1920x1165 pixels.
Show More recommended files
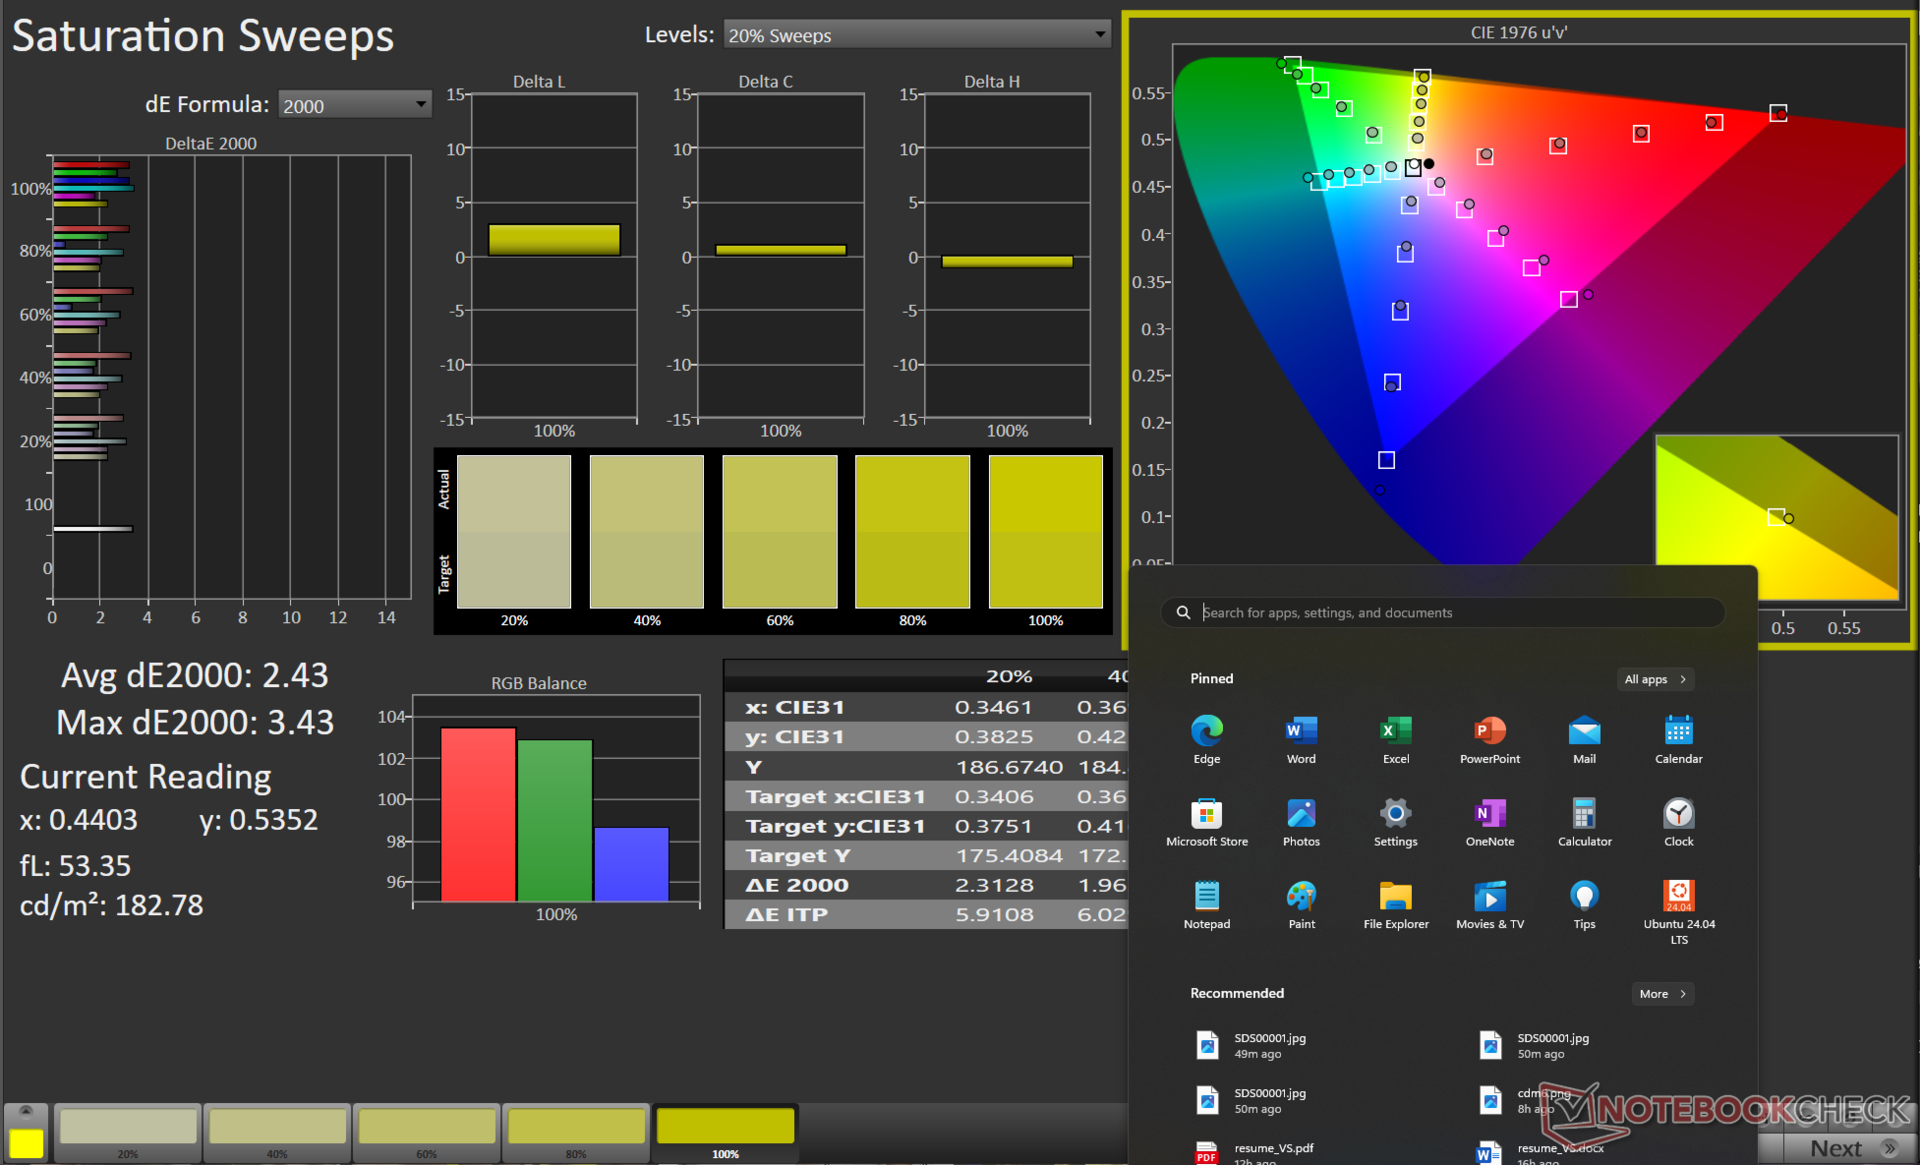pos(1661,993)
